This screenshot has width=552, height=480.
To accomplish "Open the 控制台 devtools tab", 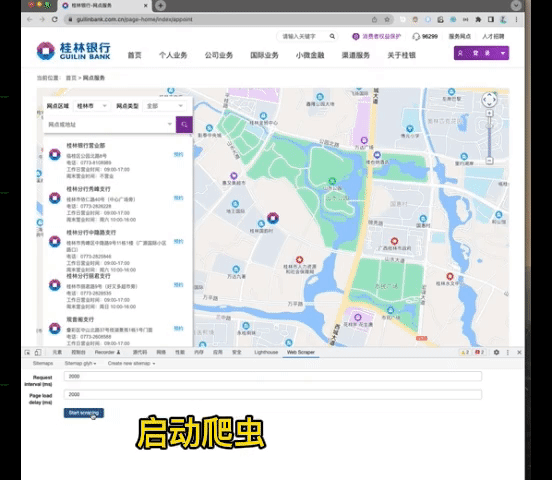I will click(78, 352).
